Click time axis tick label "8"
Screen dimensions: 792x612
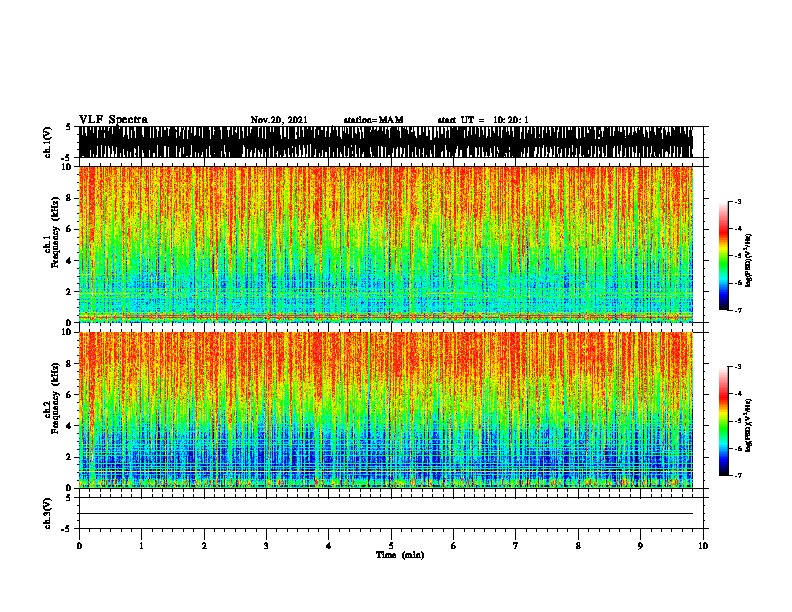coord(578,546)
